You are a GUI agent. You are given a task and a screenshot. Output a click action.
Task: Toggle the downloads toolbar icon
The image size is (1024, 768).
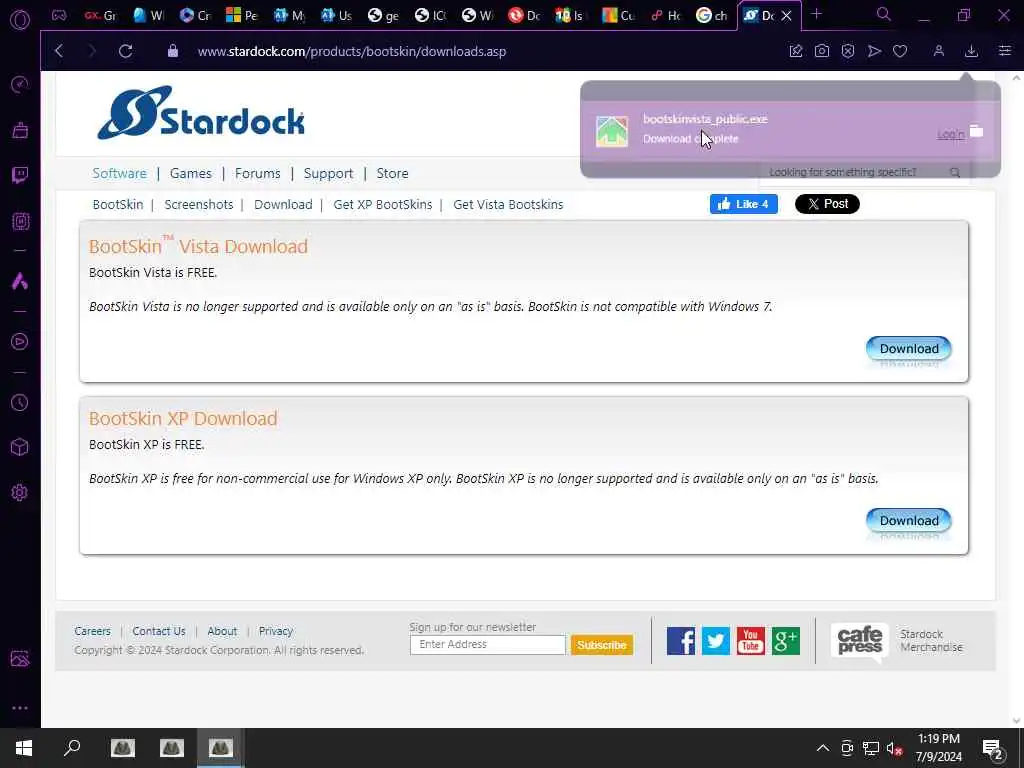[971, 51]
